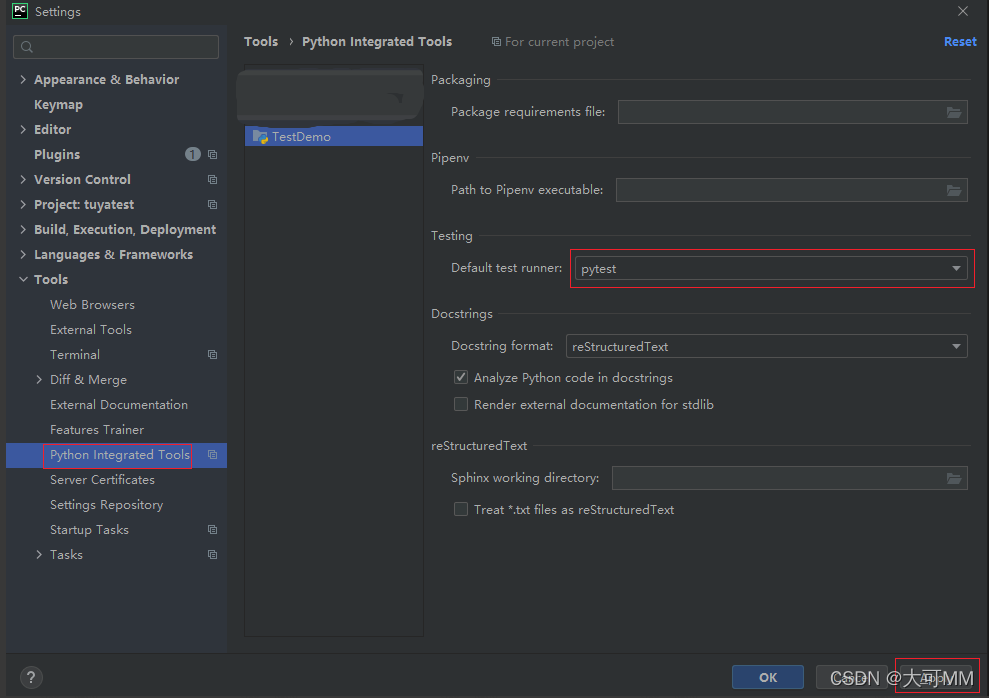Expand the Version Control section
The height and width of the screenshot is (698, 989).
[x=23, y=180]
